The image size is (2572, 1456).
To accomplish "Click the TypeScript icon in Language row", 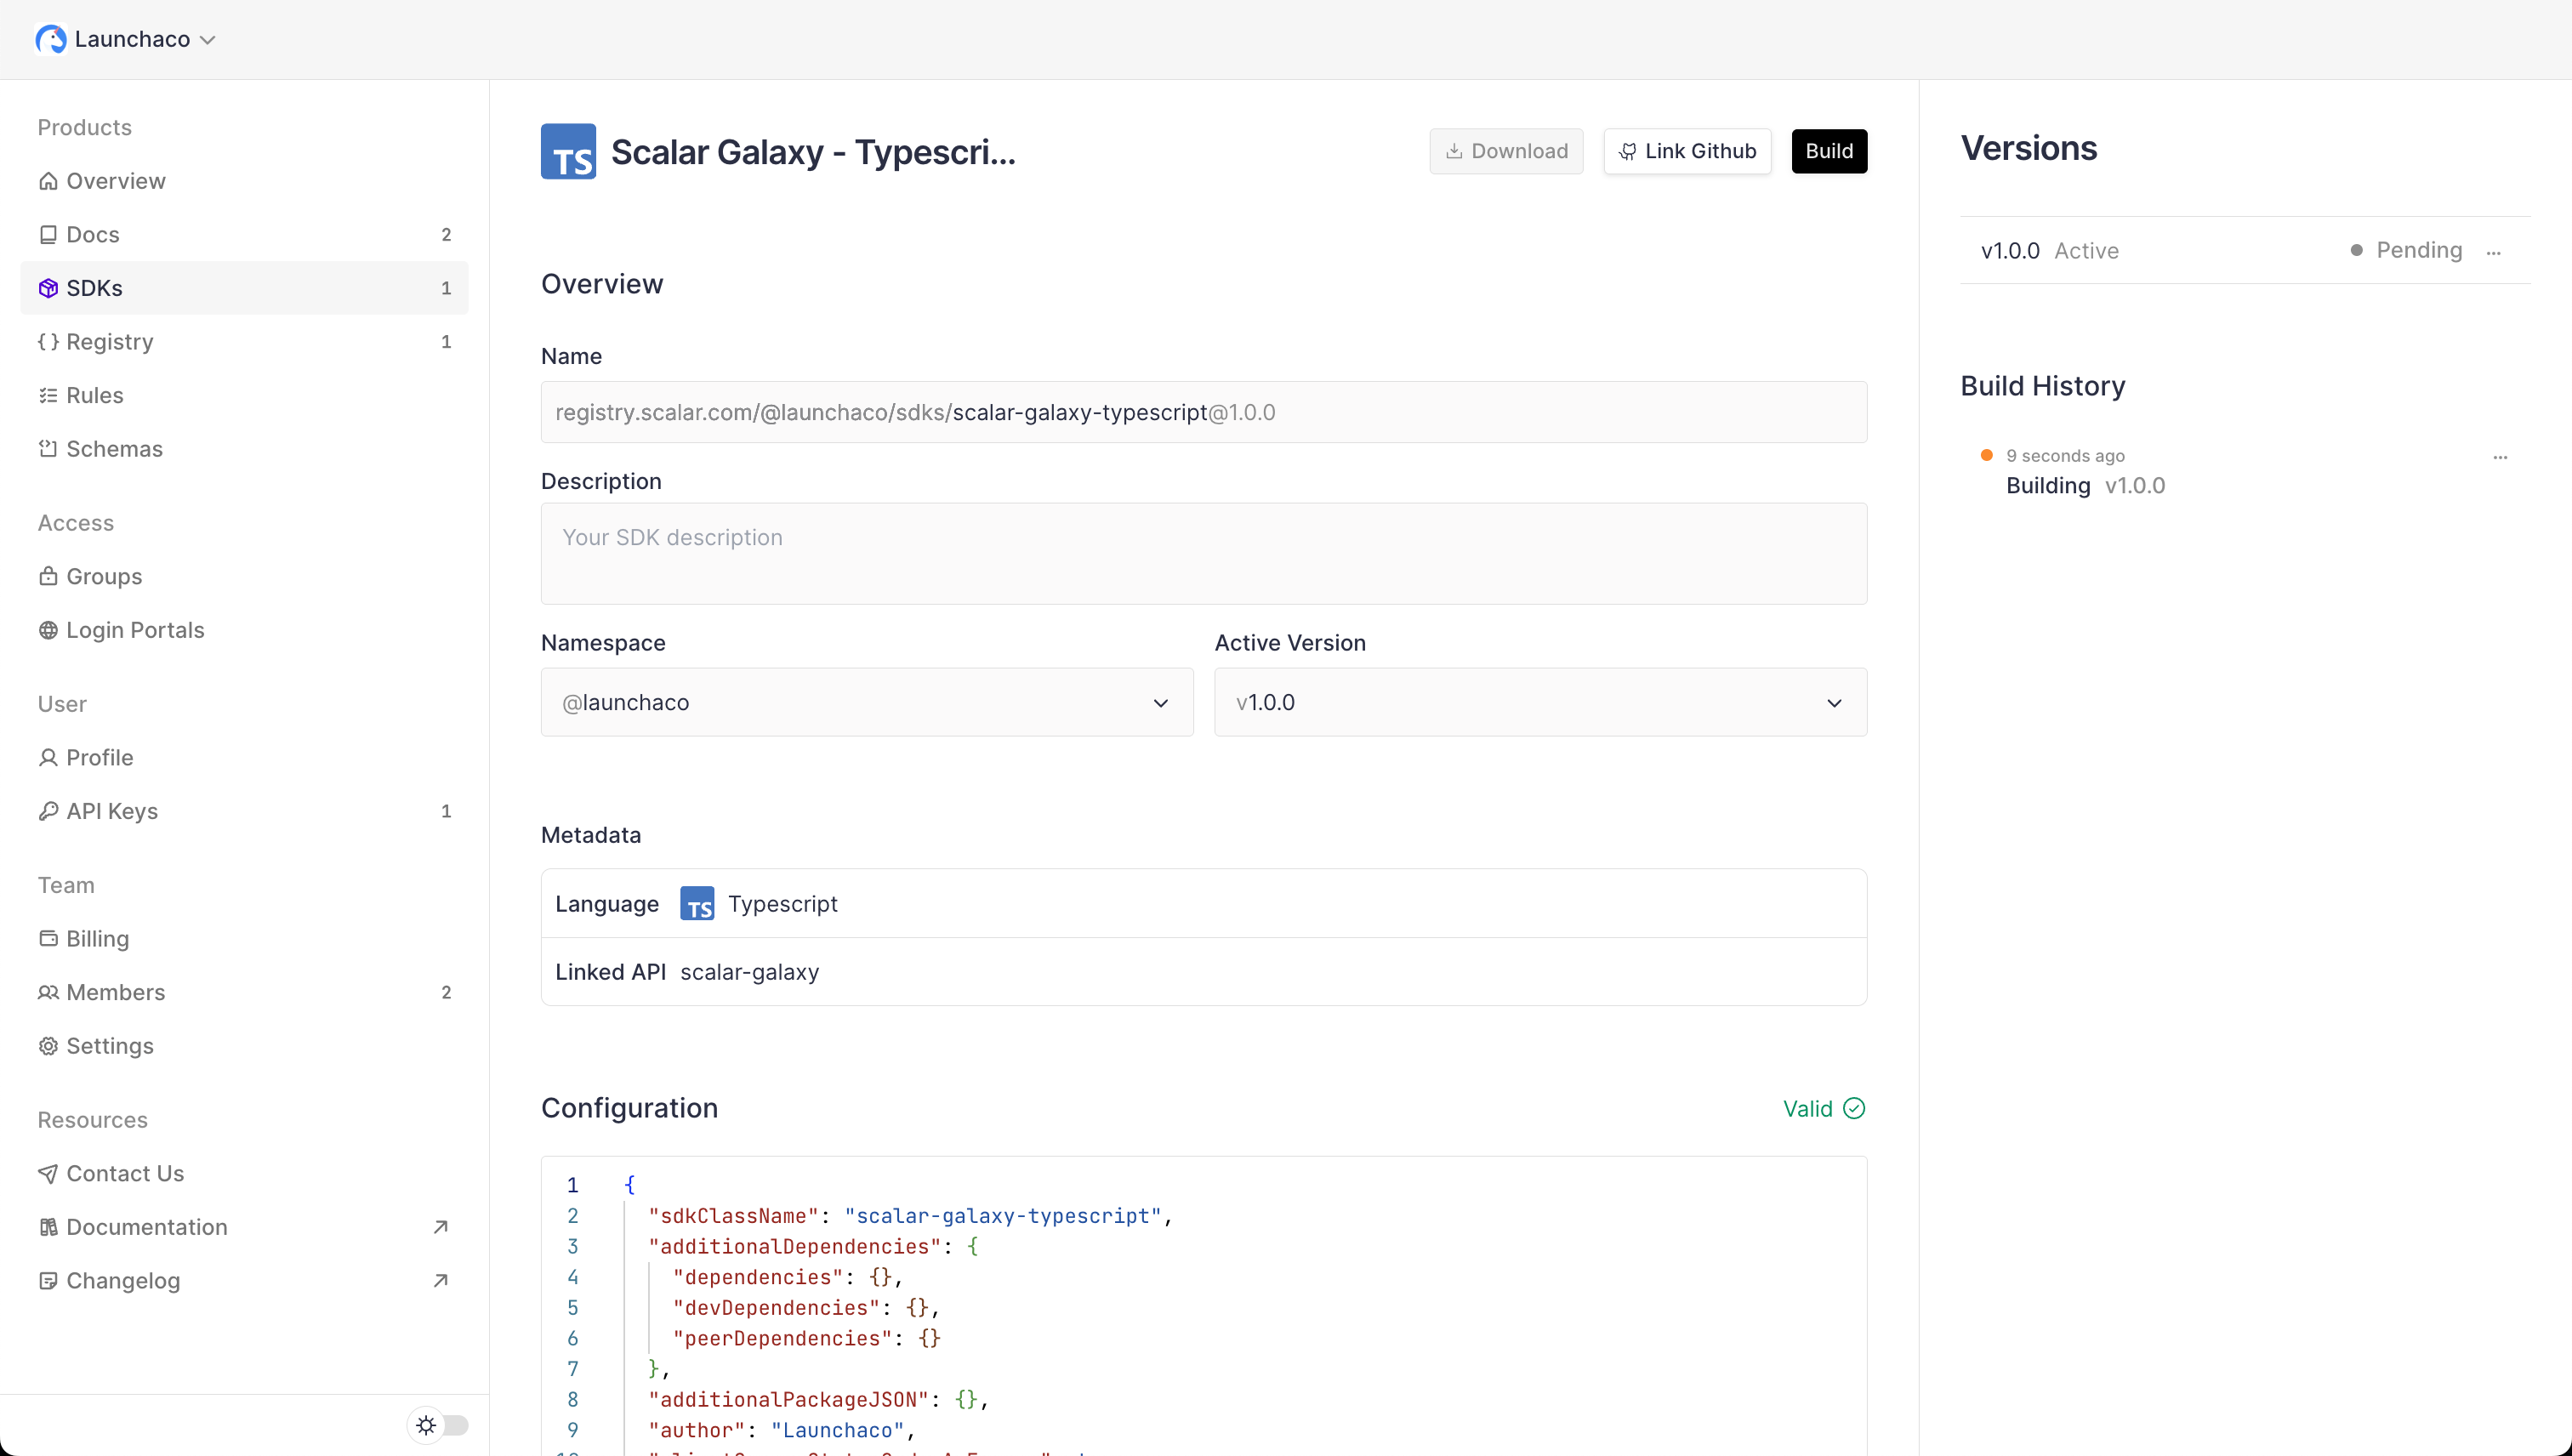I will tap(697, 903).
